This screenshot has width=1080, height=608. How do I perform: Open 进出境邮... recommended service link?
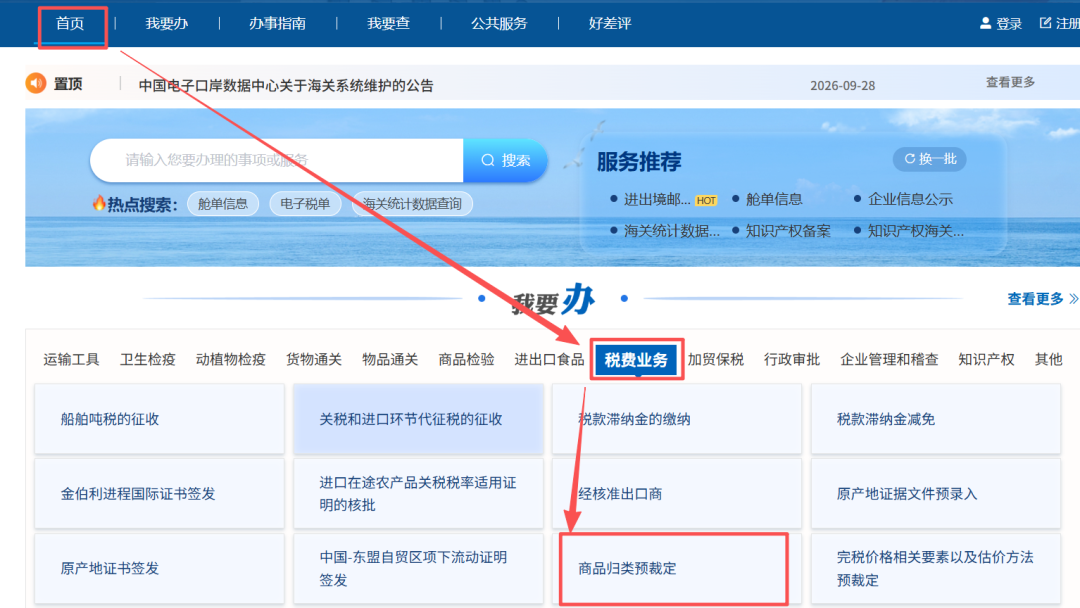point(657,200)
